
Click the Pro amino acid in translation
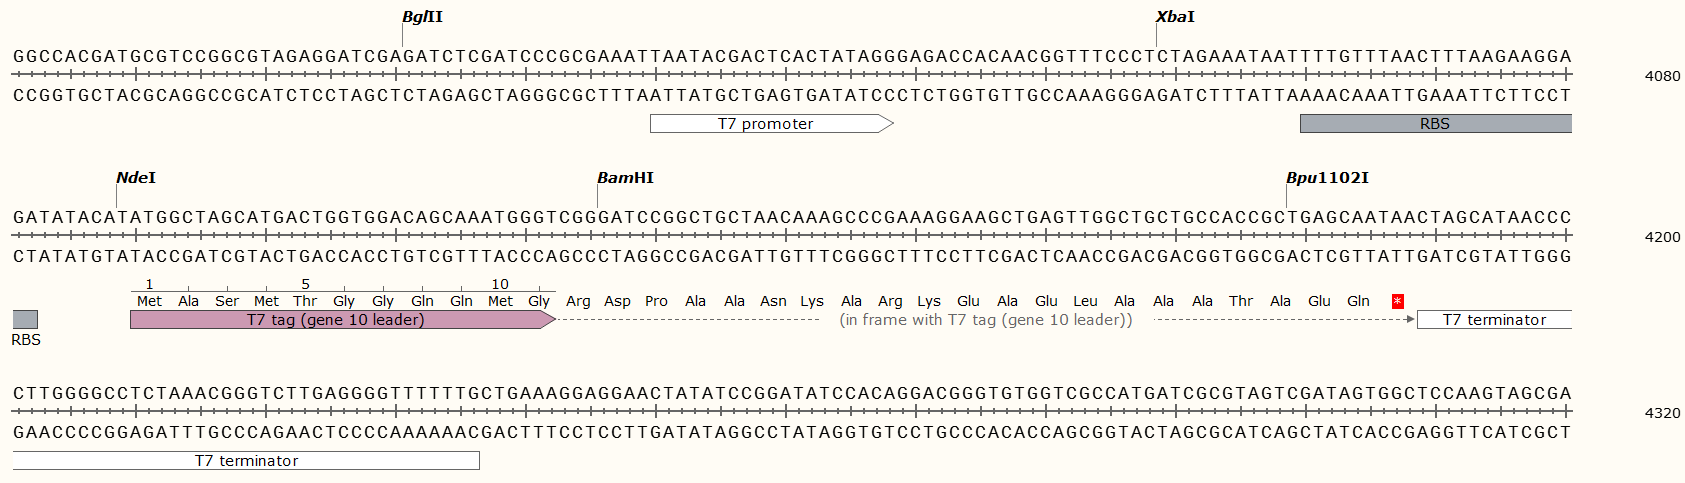click(x=656, y=301)
